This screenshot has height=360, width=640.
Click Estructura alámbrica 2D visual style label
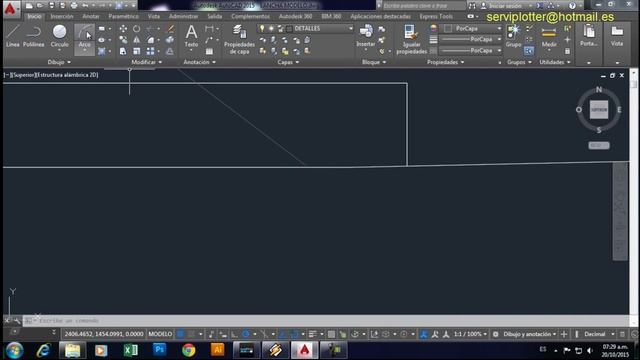pos(68,75)
